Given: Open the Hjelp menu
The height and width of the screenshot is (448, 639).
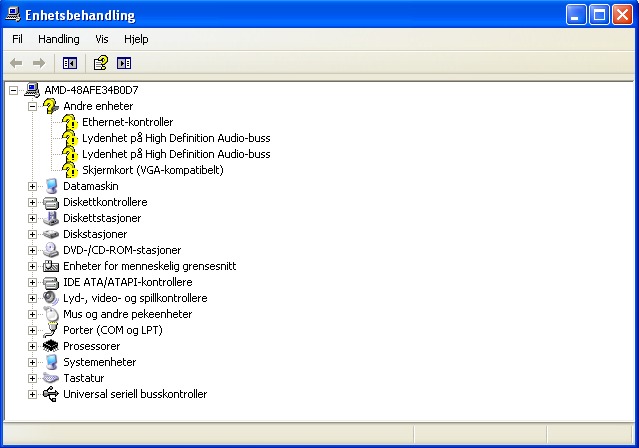Looking at the screenshot, I should point(136,39).
